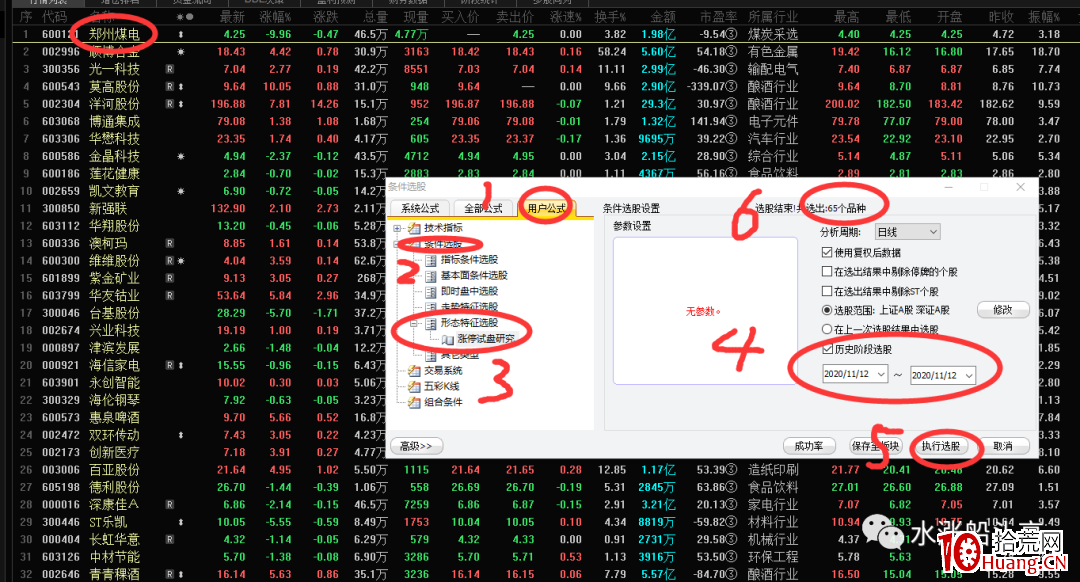Expand advanced options with 高级>> button
Image resolution: width=1080 pixels, height=582 pixels.
point(416,446)
